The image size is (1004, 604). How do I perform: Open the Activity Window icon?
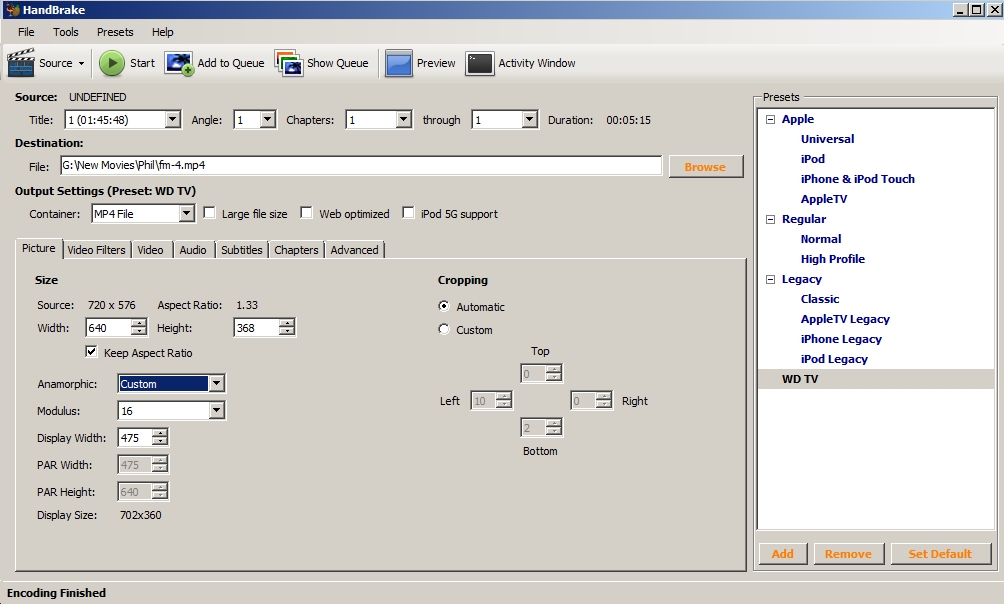coord(480,63)
